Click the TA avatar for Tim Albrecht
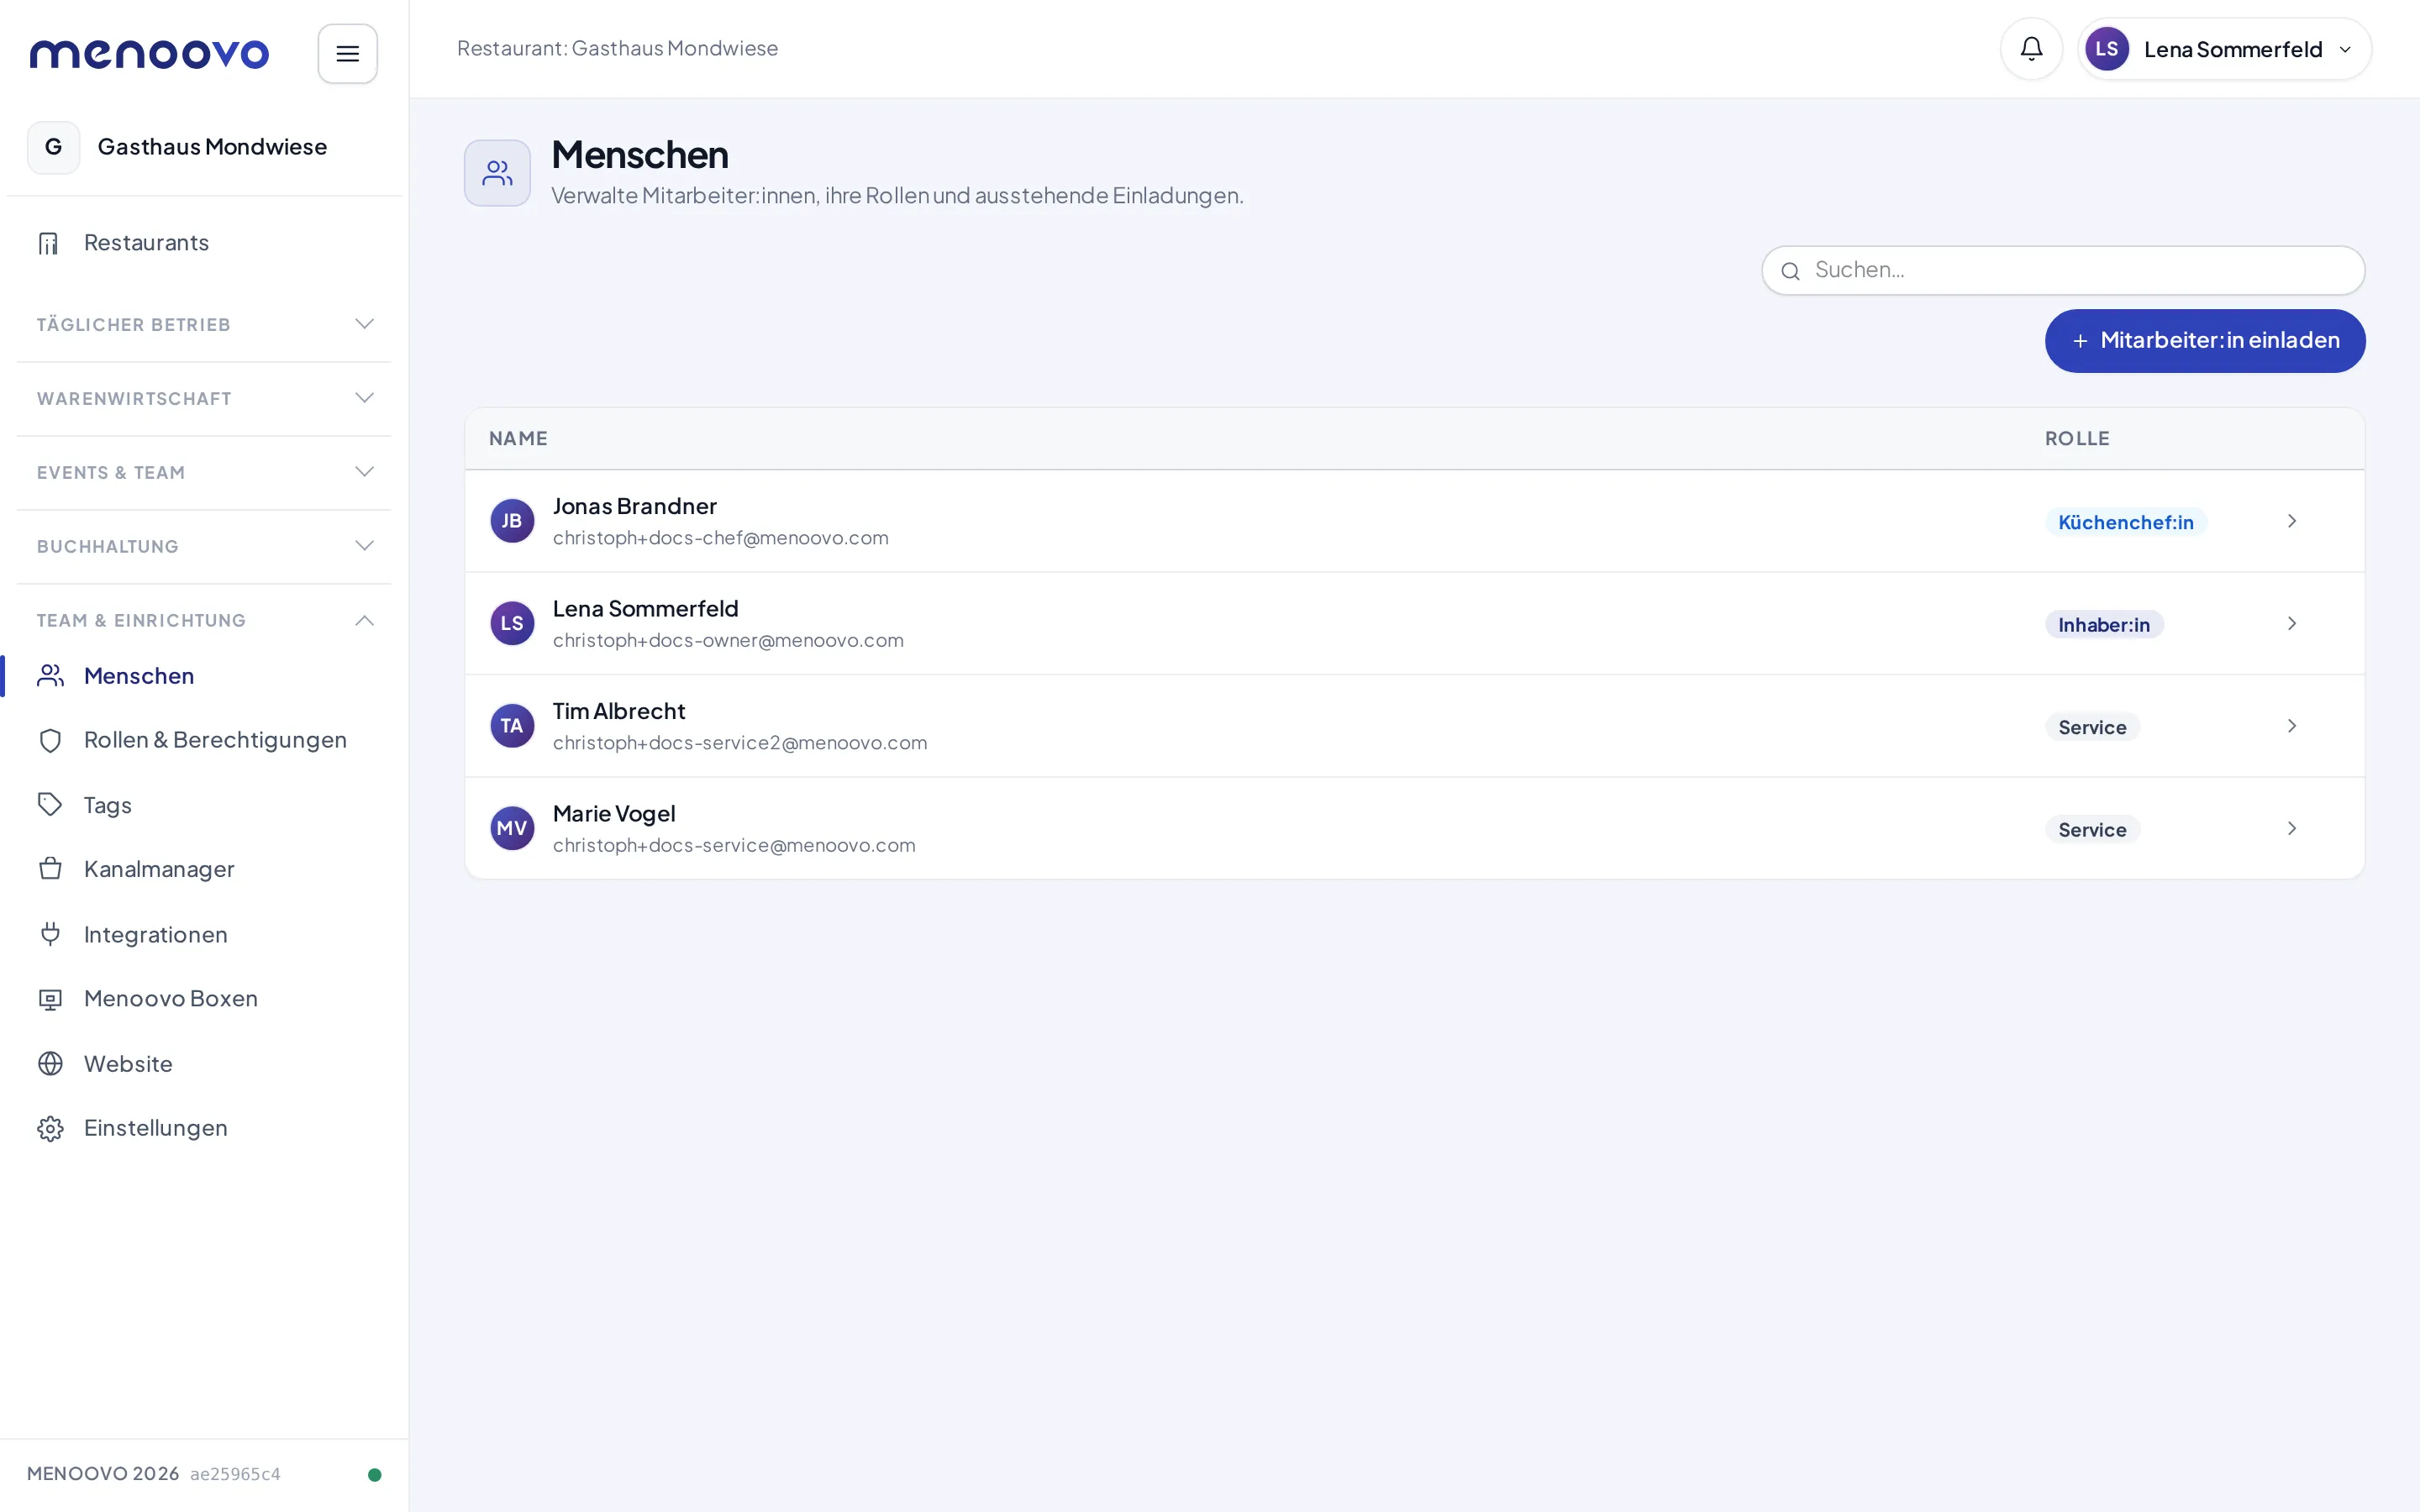 tap(512, 726)
